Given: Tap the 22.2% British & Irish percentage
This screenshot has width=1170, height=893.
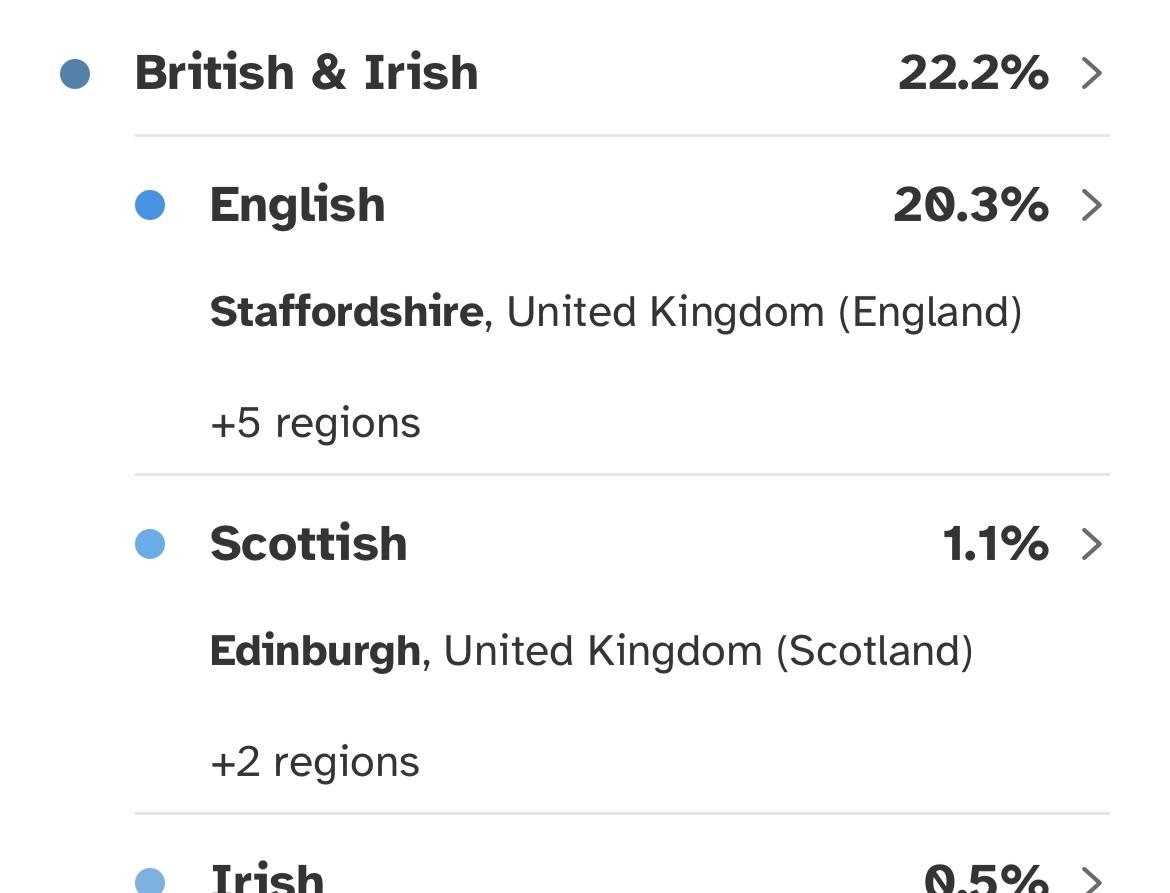Looking at the screenshot, I should [972, 73].
